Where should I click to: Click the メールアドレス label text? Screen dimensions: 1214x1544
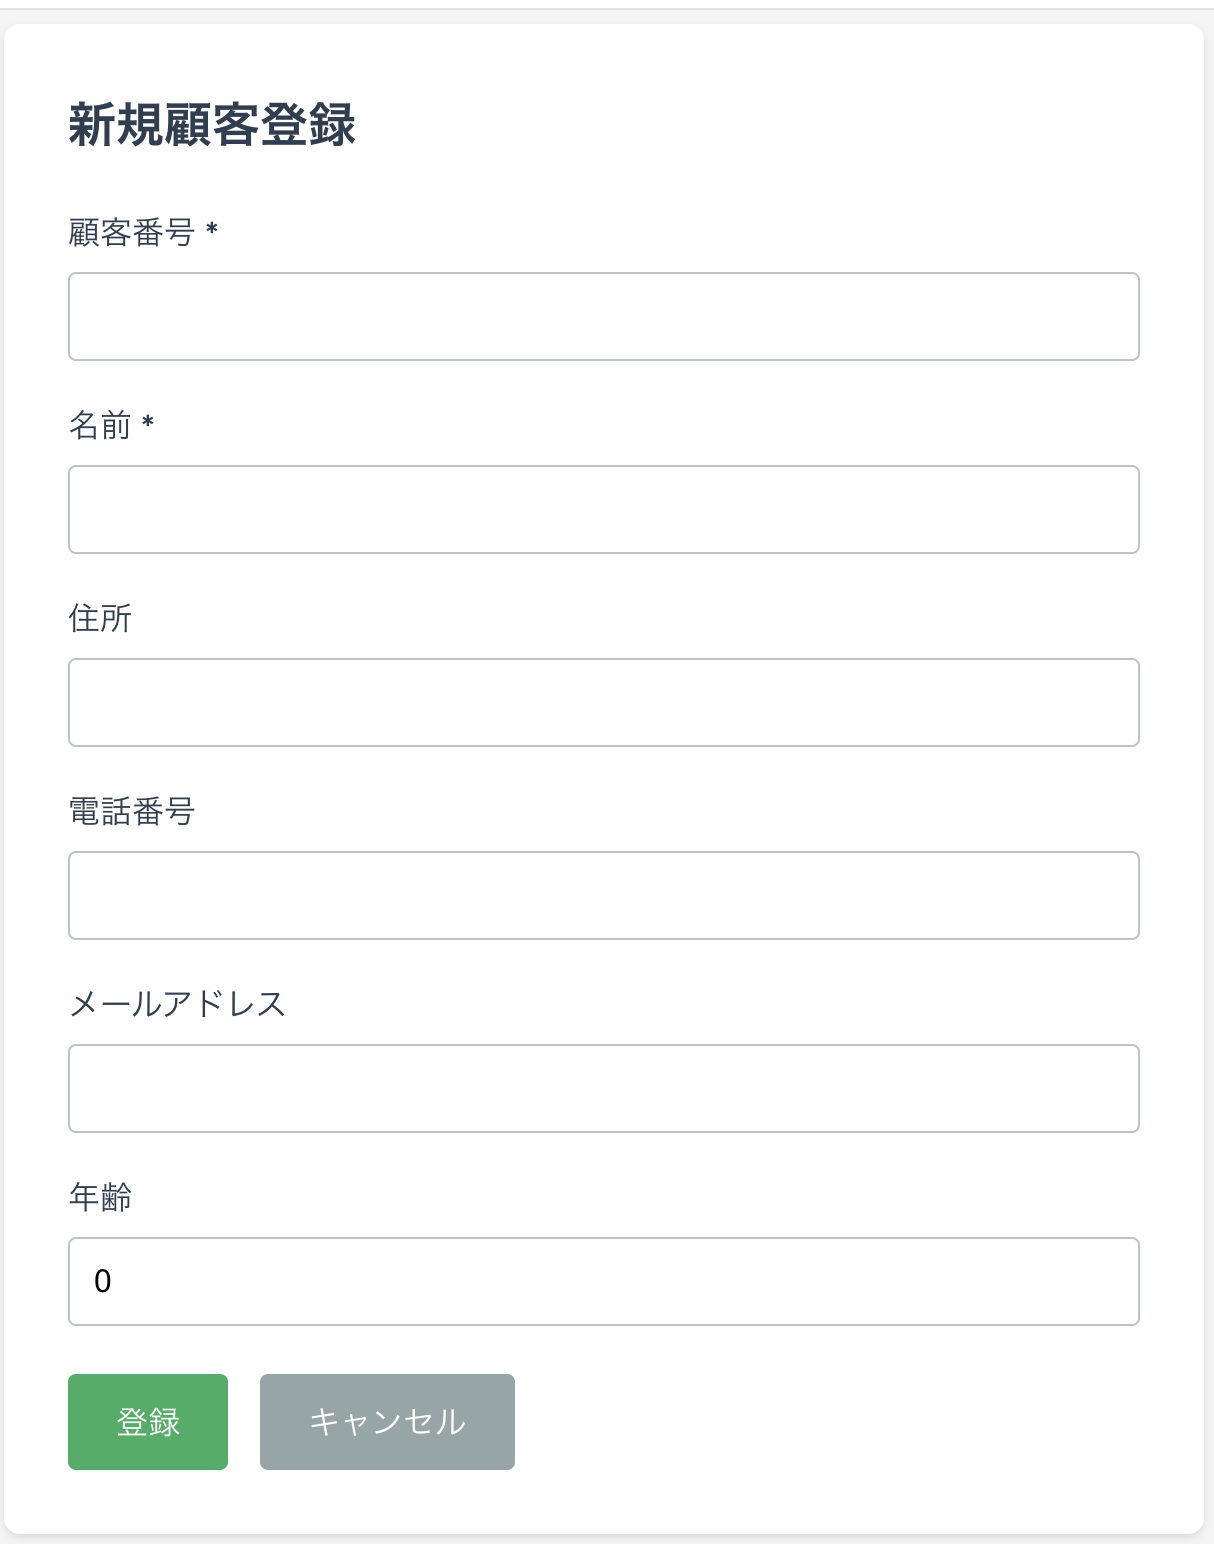pos(178,1005)
